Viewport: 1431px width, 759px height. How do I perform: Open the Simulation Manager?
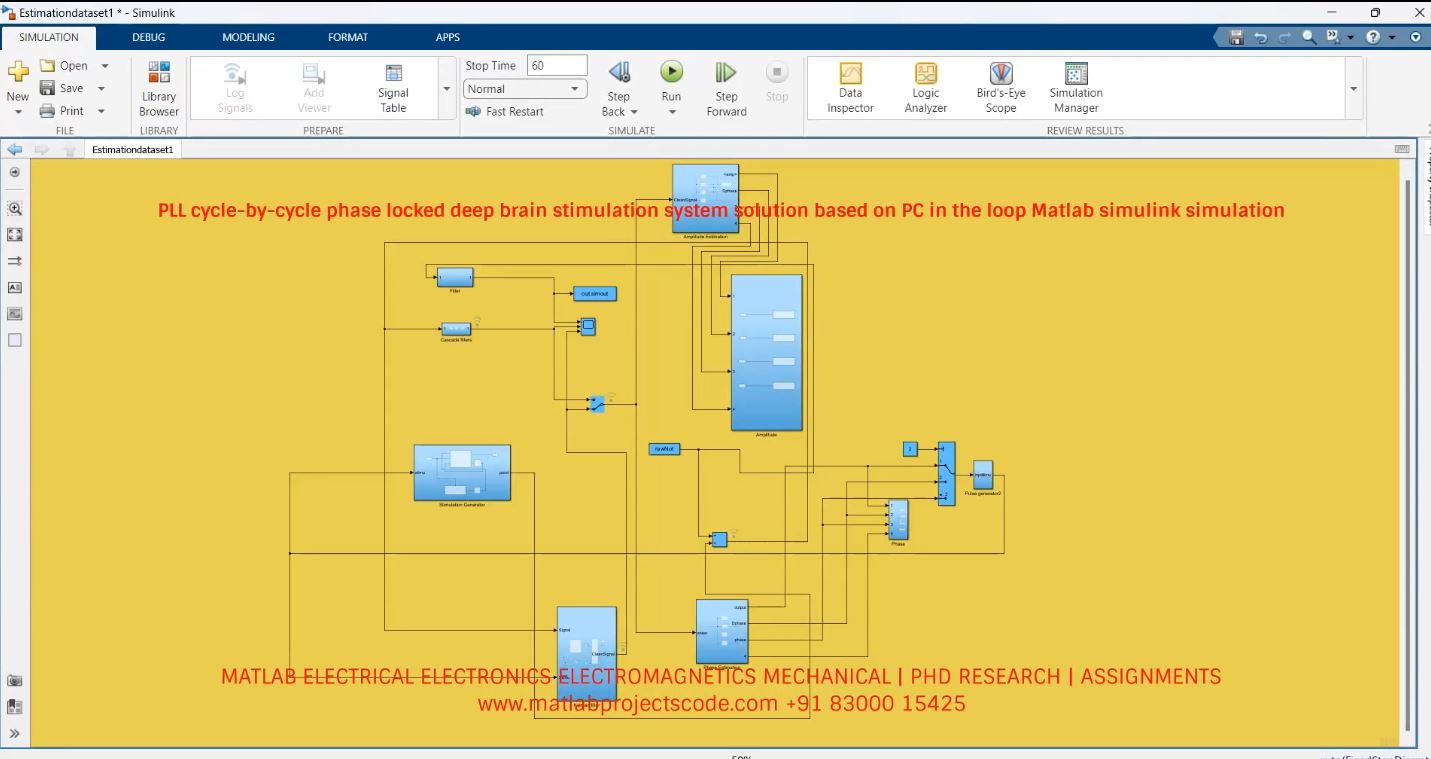click(x=1074, y=87)
